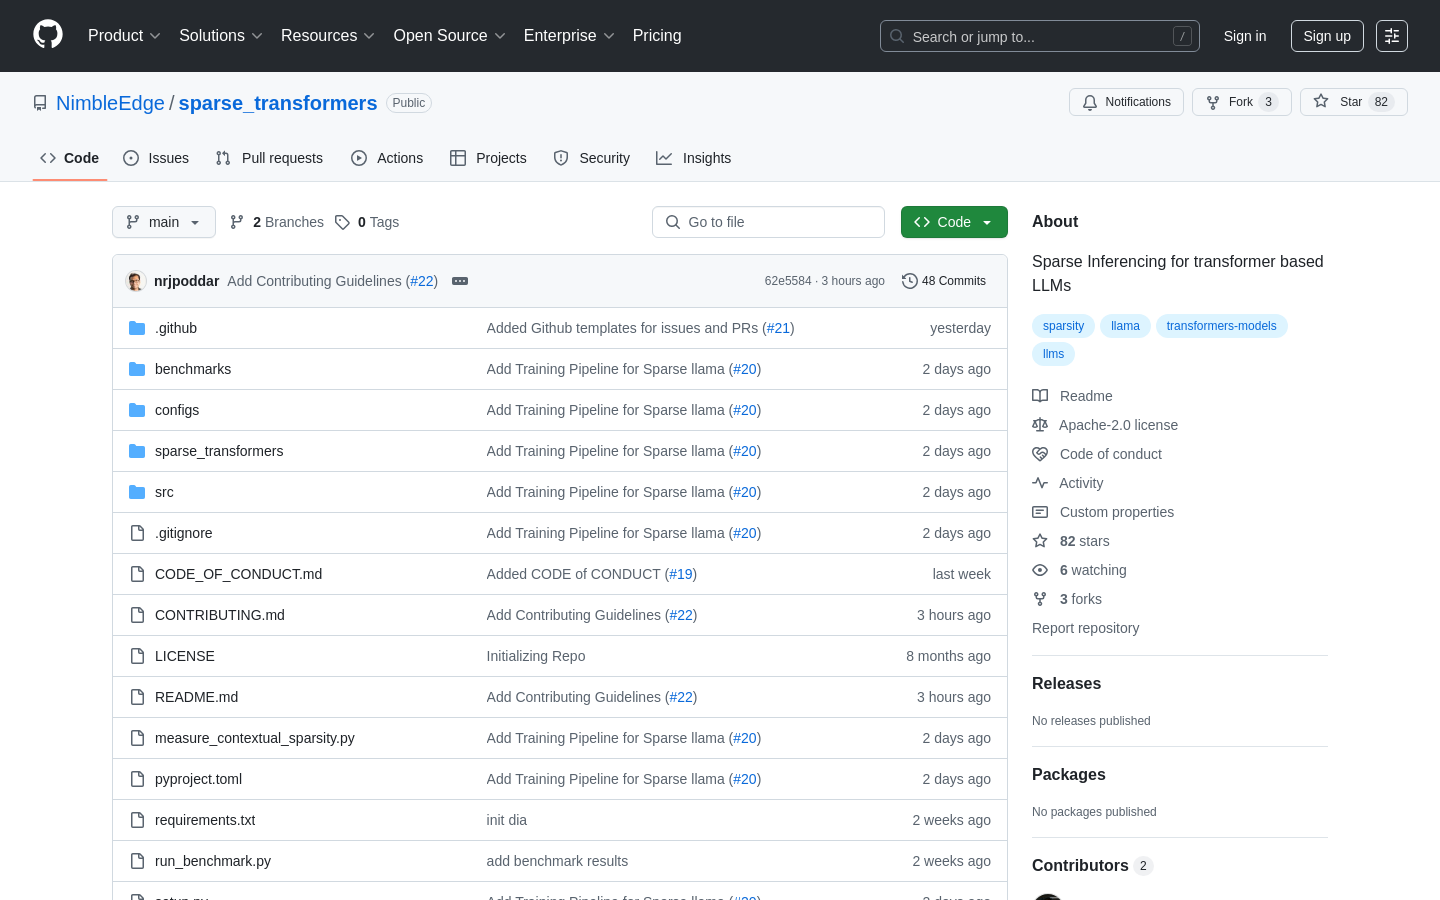
Task: Open the GitHub home logo
Action: point(48,35)
